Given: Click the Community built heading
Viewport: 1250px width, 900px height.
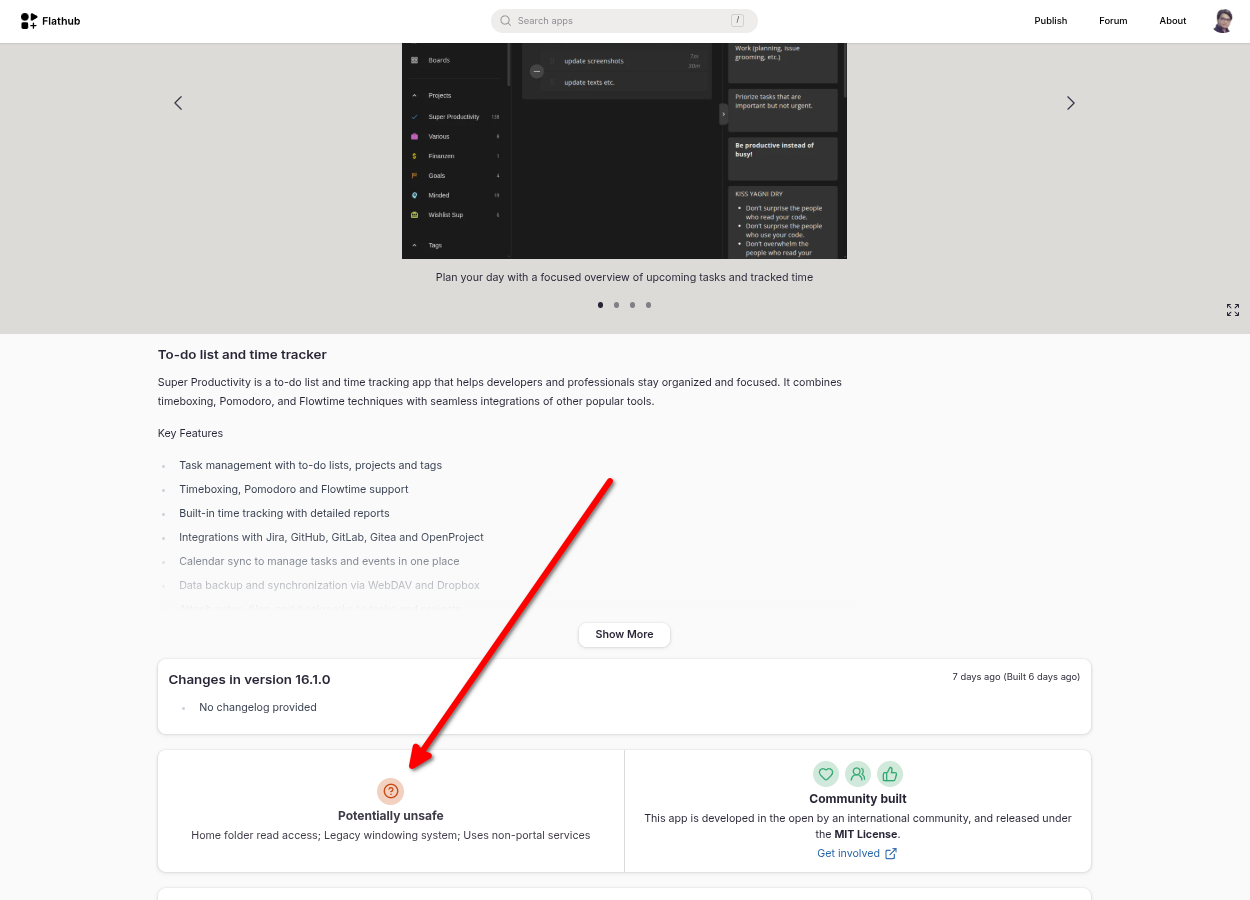Looking at the screenshot, I should 858,799.
